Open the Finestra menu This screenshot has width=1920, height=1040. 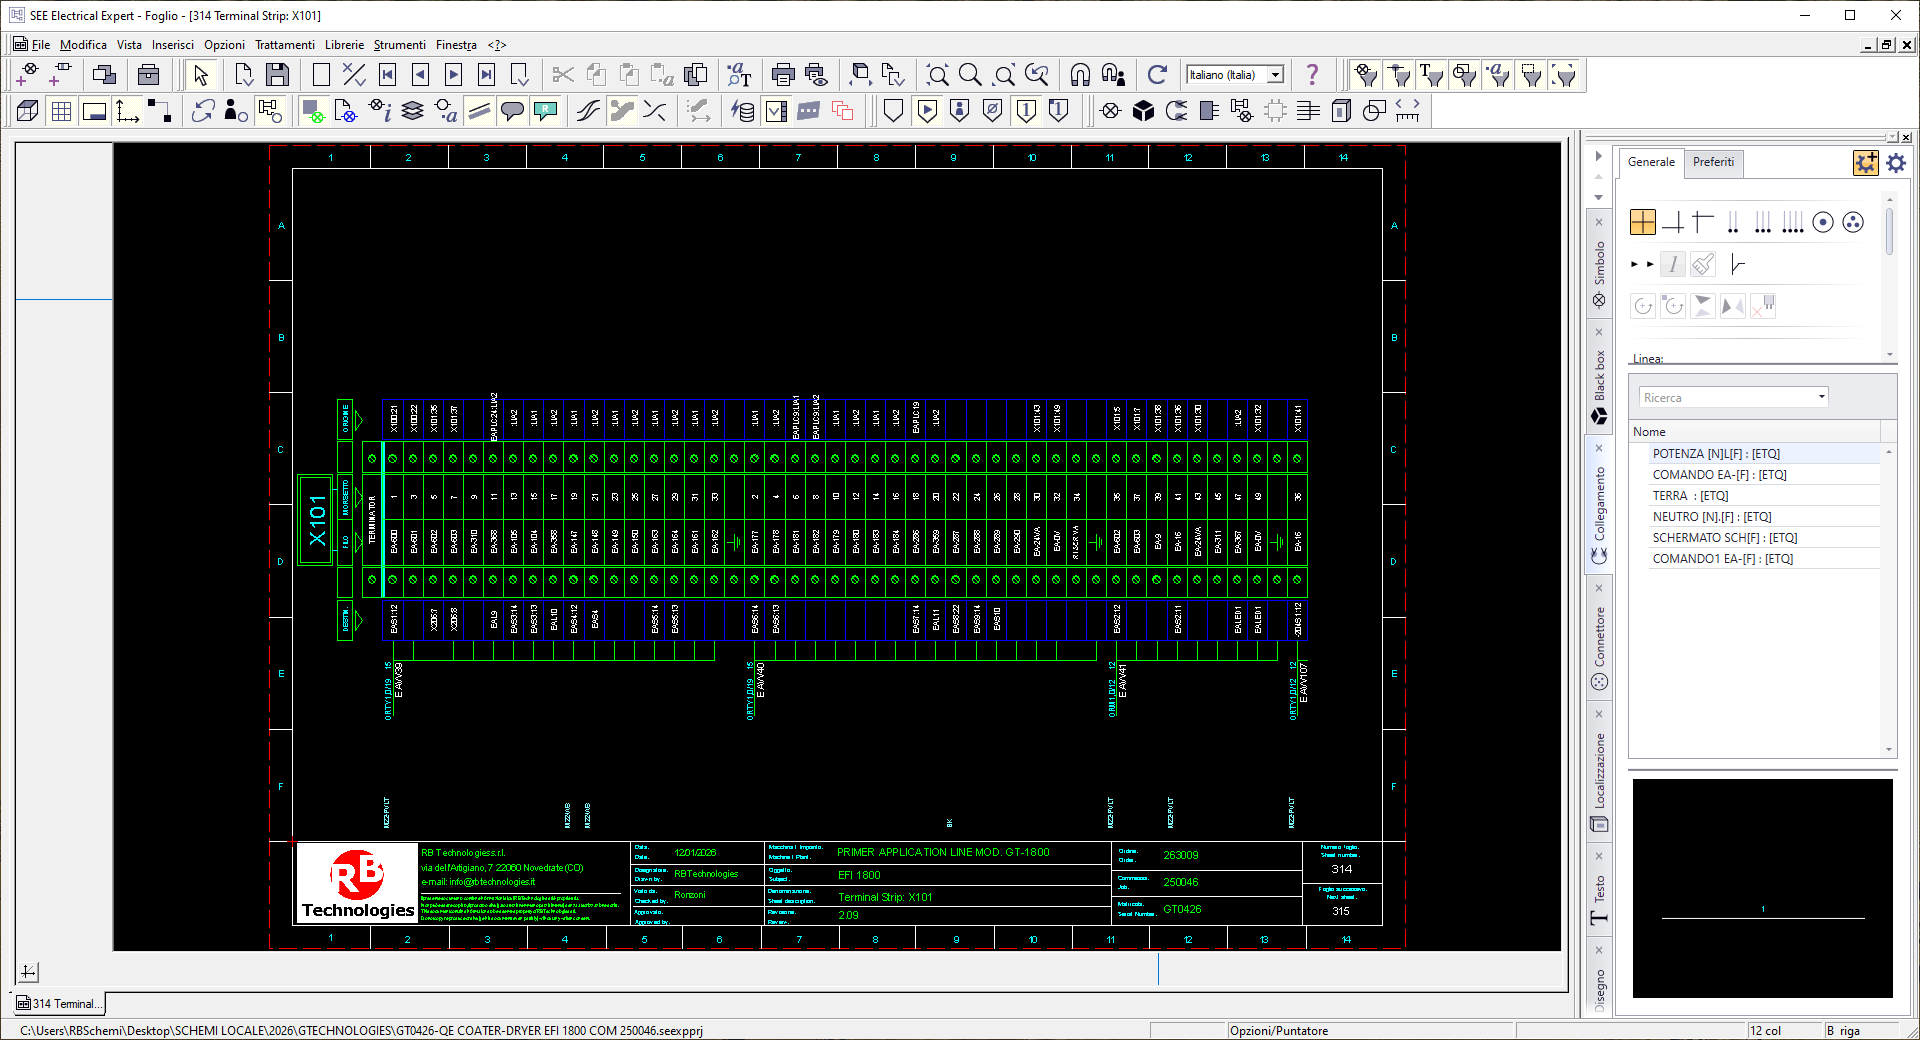[x=456, y=45]
